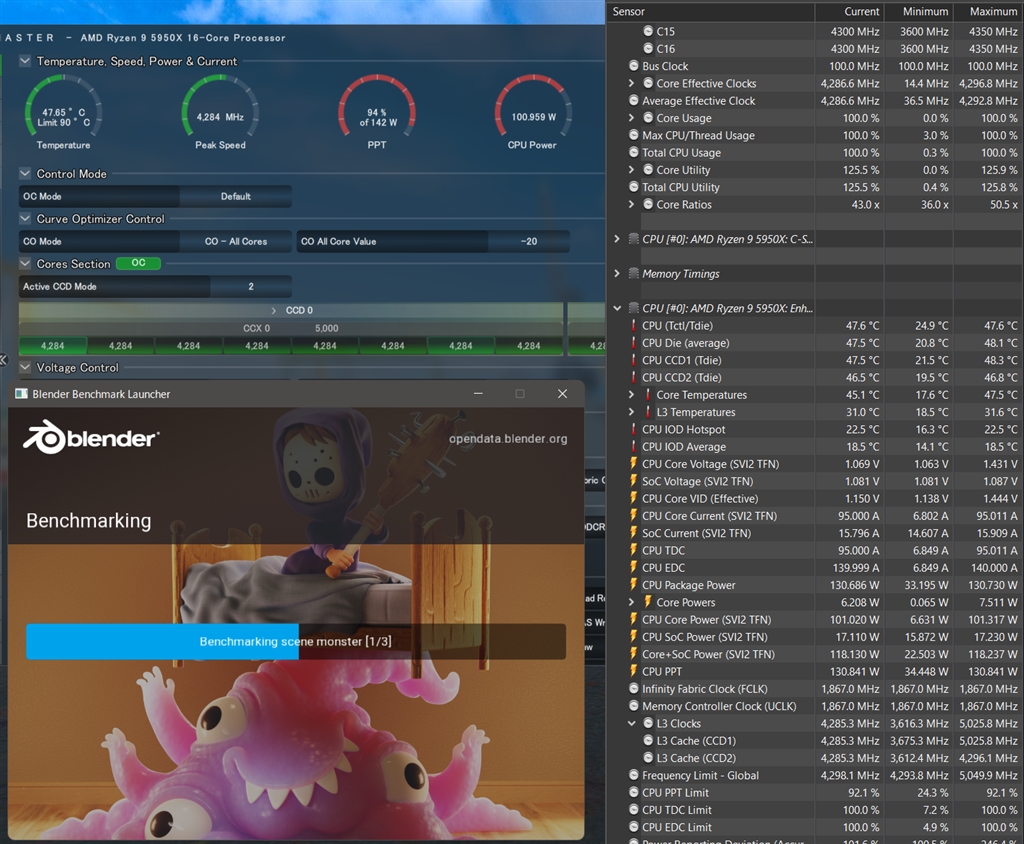The image size is (1024, 844).
Task: Click the Current column header
Action: [x=849, y=11]
